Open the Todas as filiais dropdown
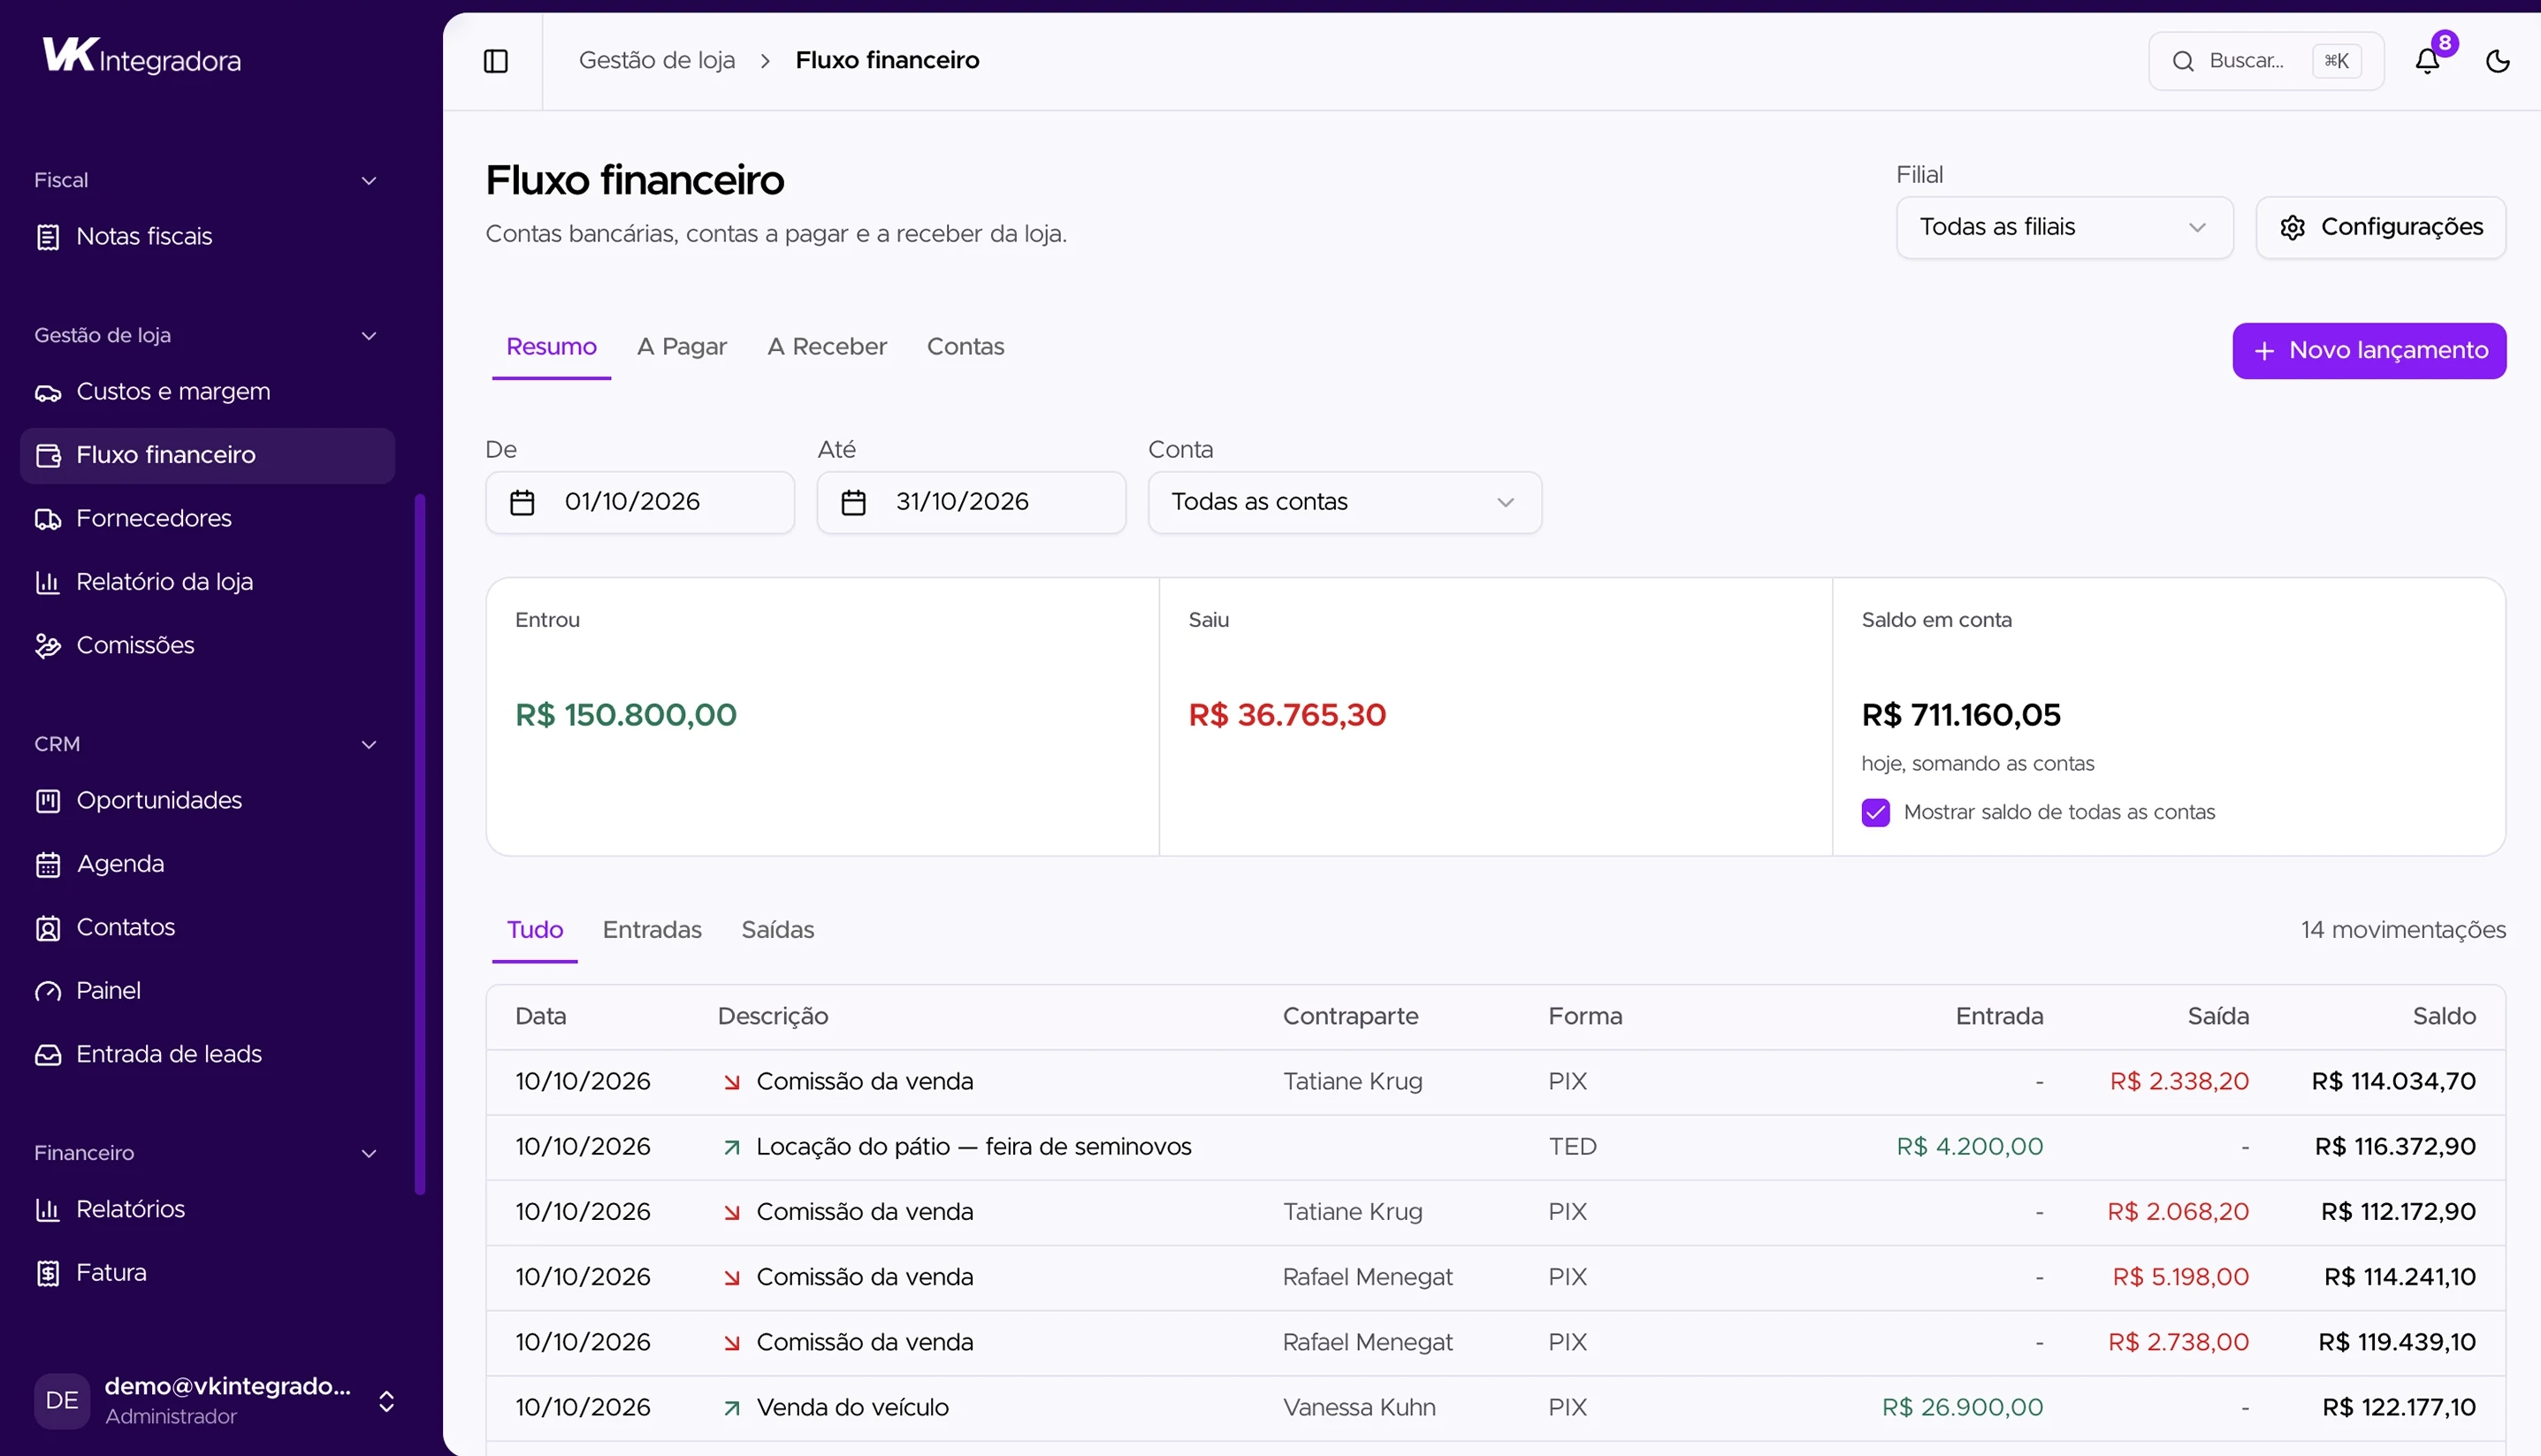 click(x=2064, y=227)
